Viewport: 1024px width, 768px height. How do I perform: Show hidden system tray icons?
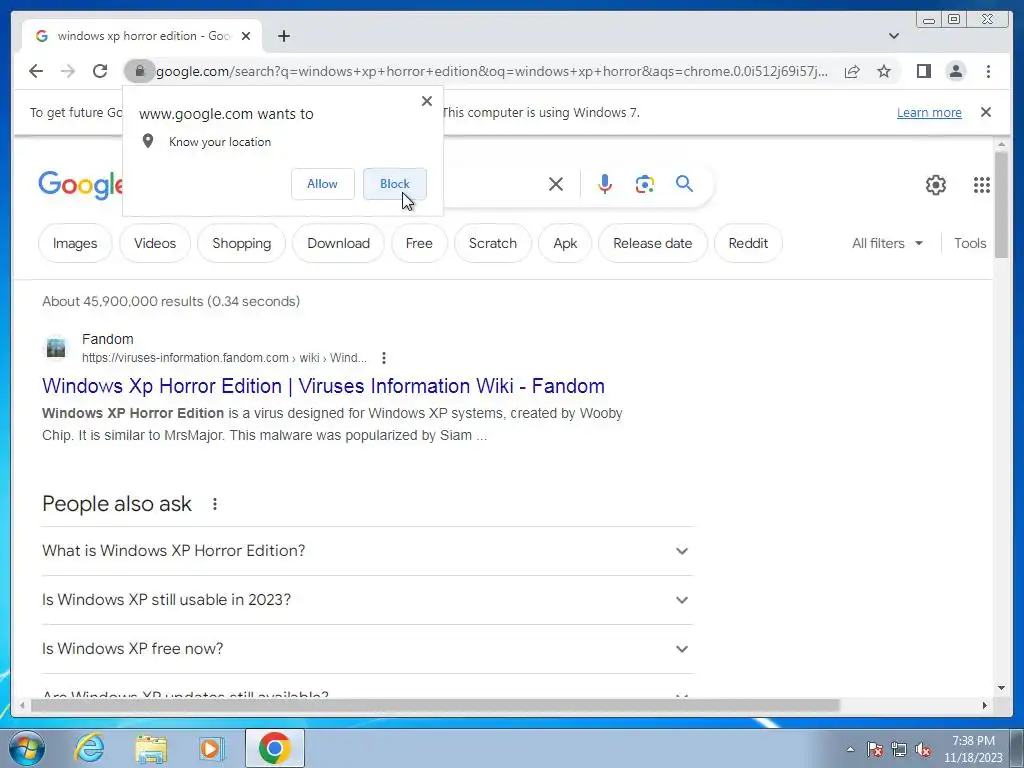tap(850, 749)
